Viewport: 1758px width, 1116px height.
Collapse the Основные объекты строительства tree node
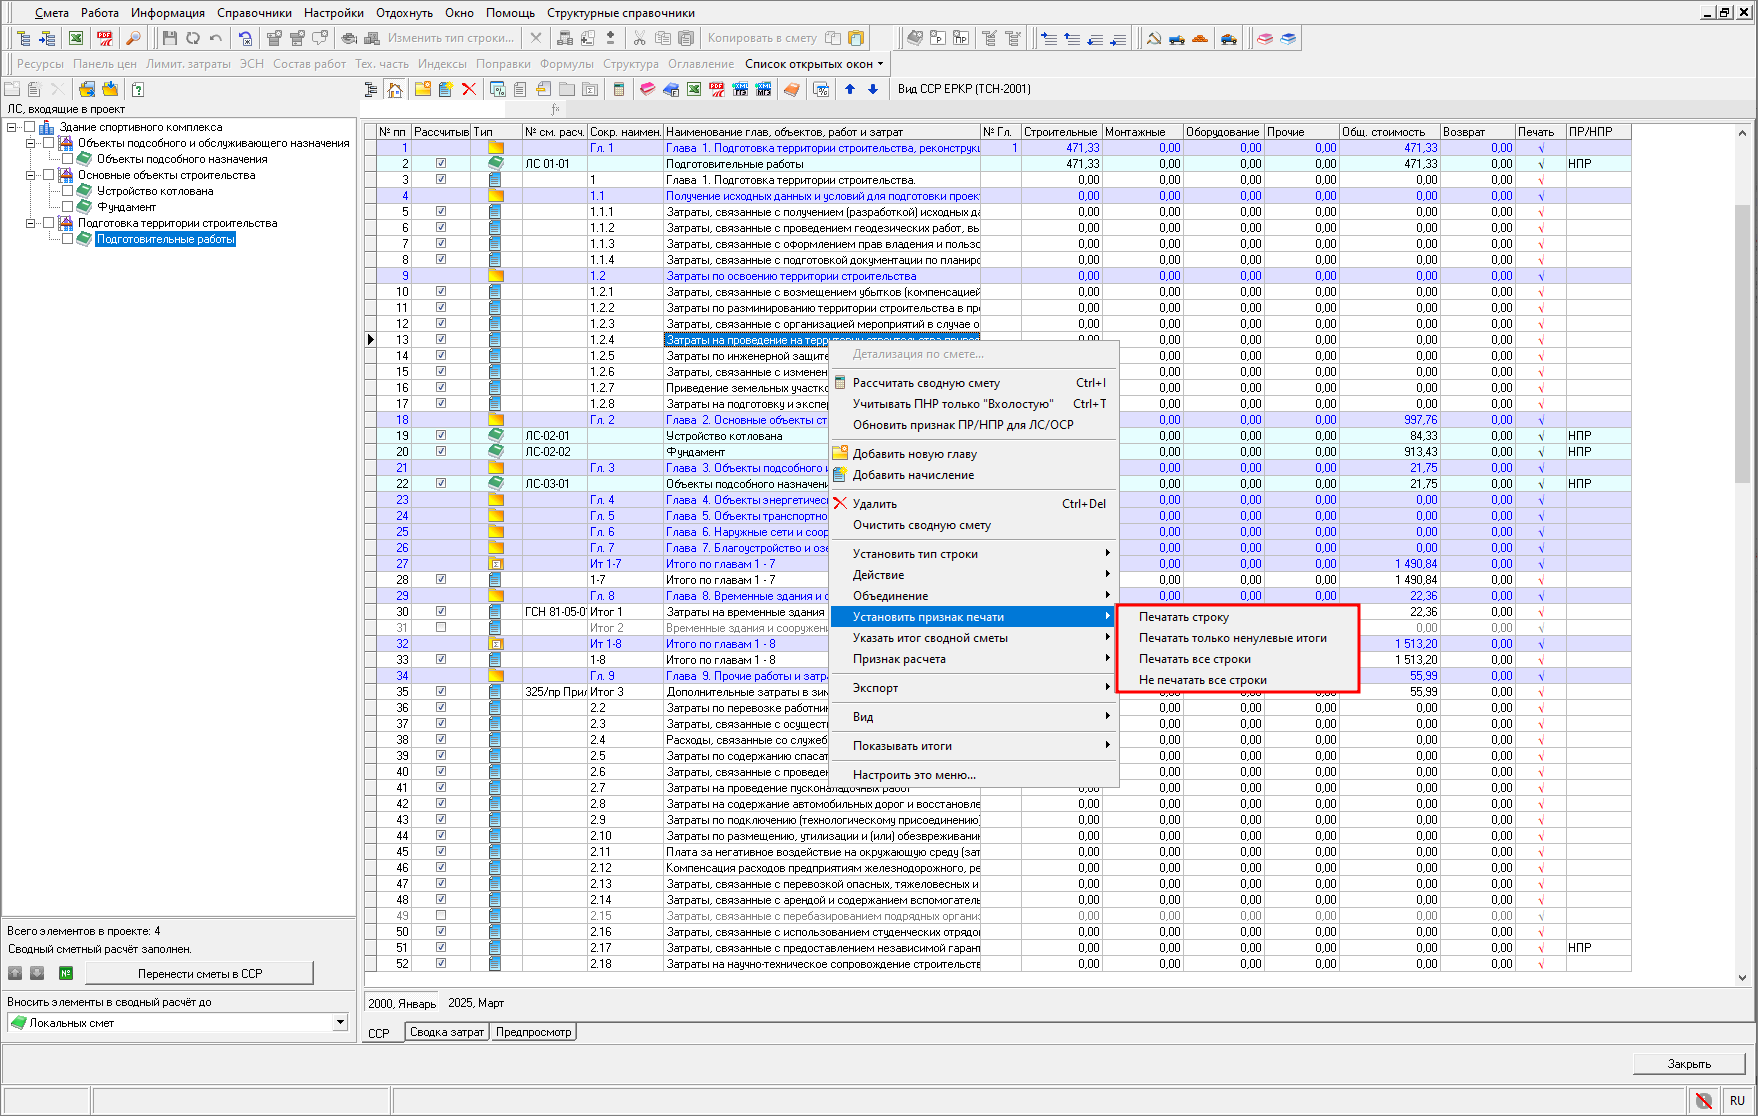[30, 175]
